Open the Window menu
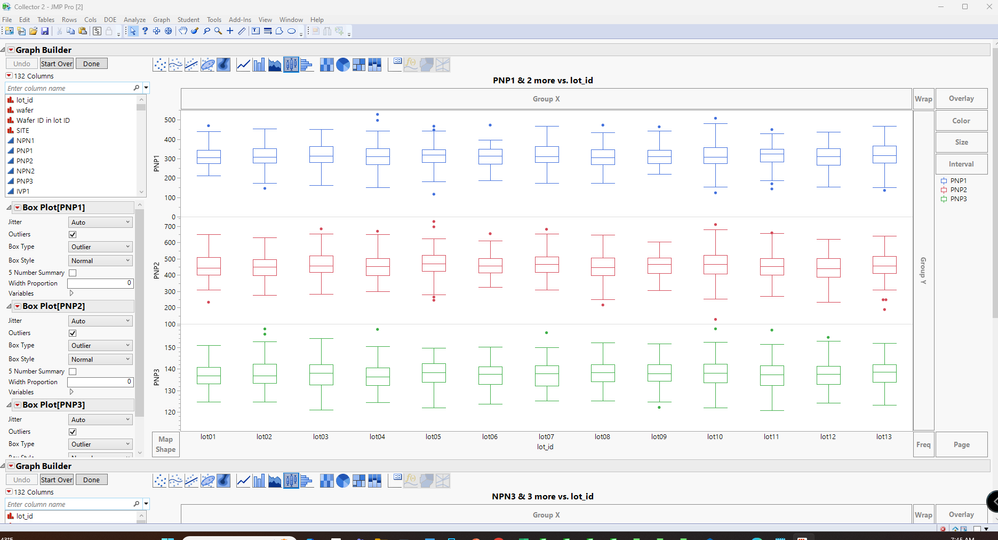 [292, 20]
